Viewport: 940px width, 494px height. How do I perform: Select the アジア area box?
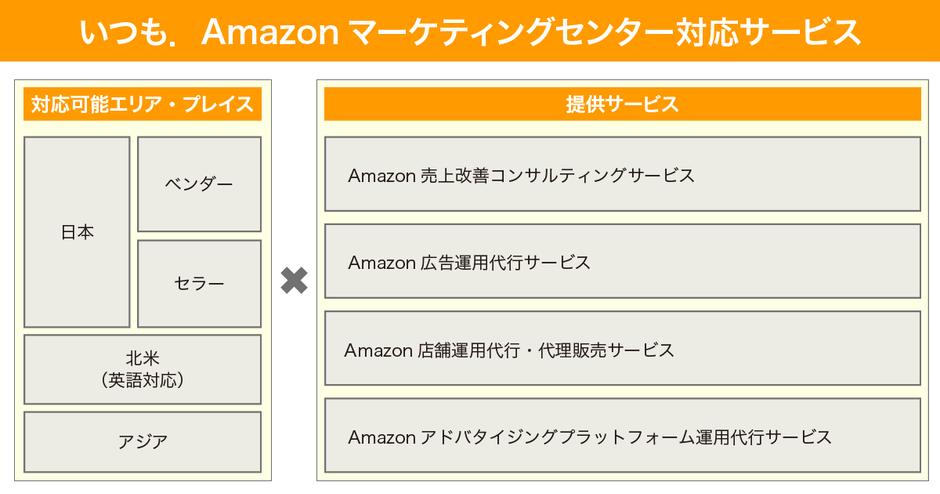[142, 441]
